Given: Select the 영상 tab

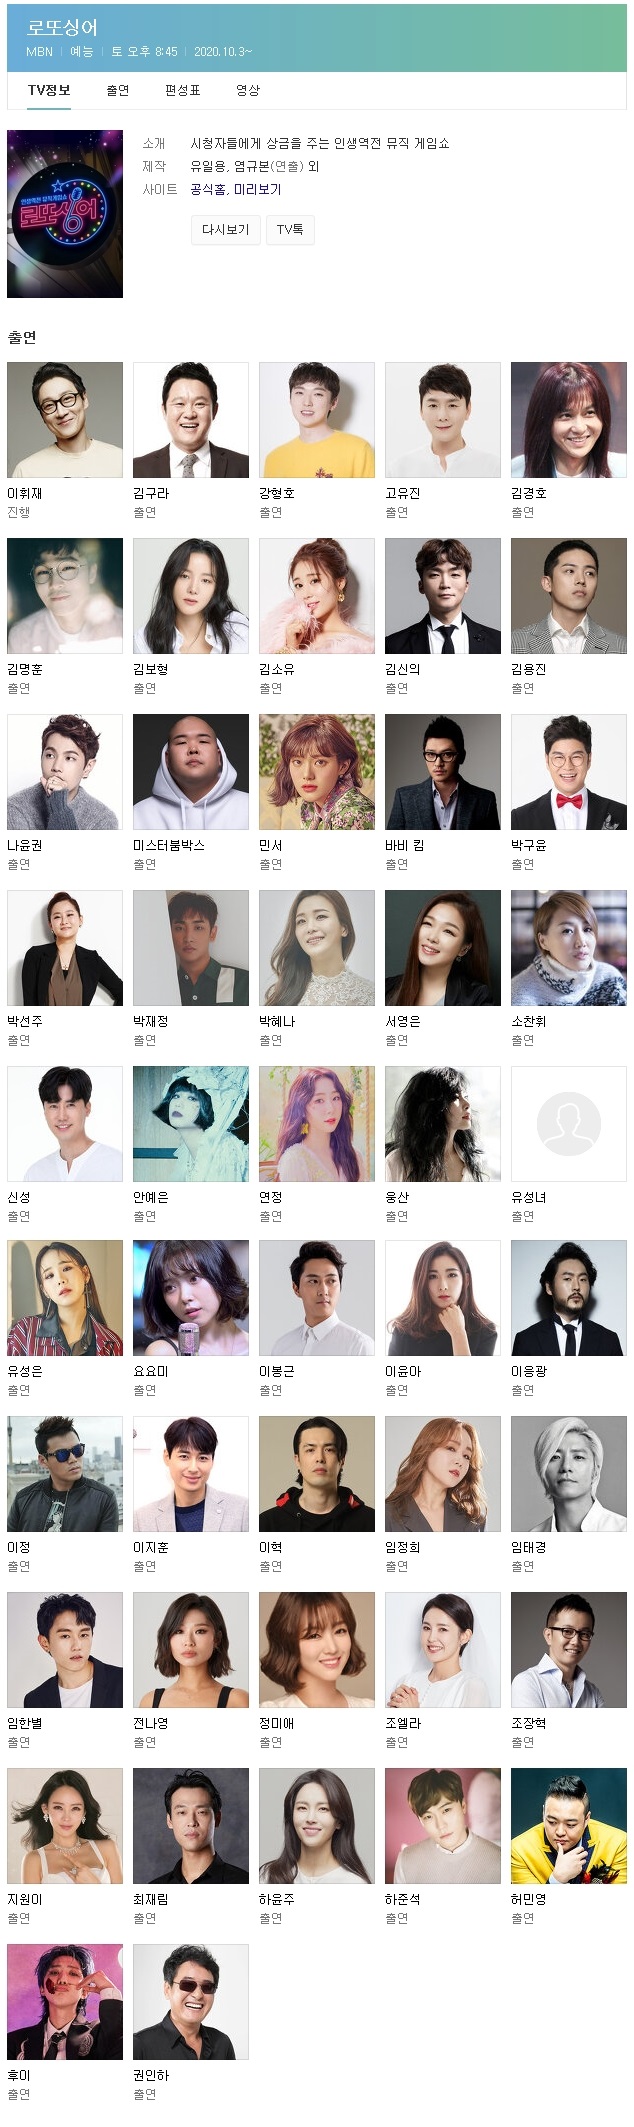Looking at the screenshot, I should coord(247,90).
